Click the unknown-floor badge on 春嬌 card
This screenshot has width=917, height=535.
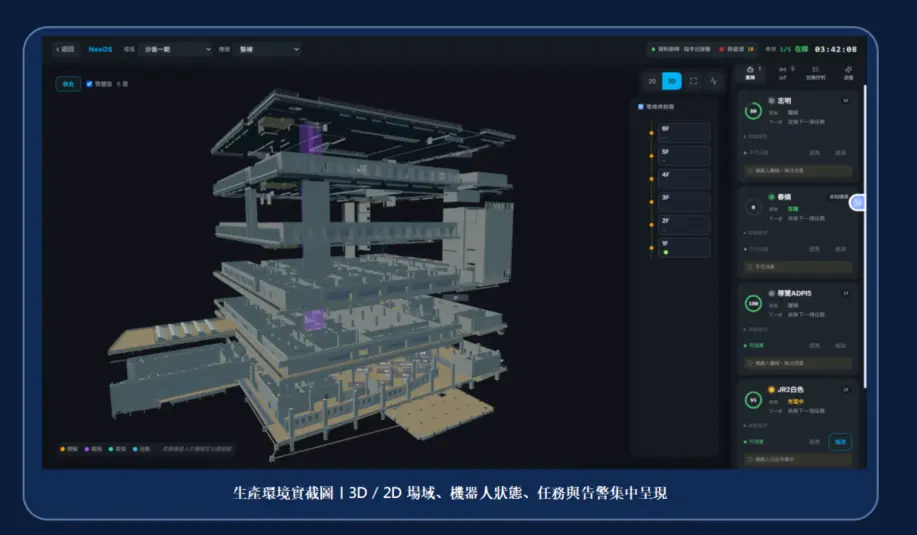839,197
